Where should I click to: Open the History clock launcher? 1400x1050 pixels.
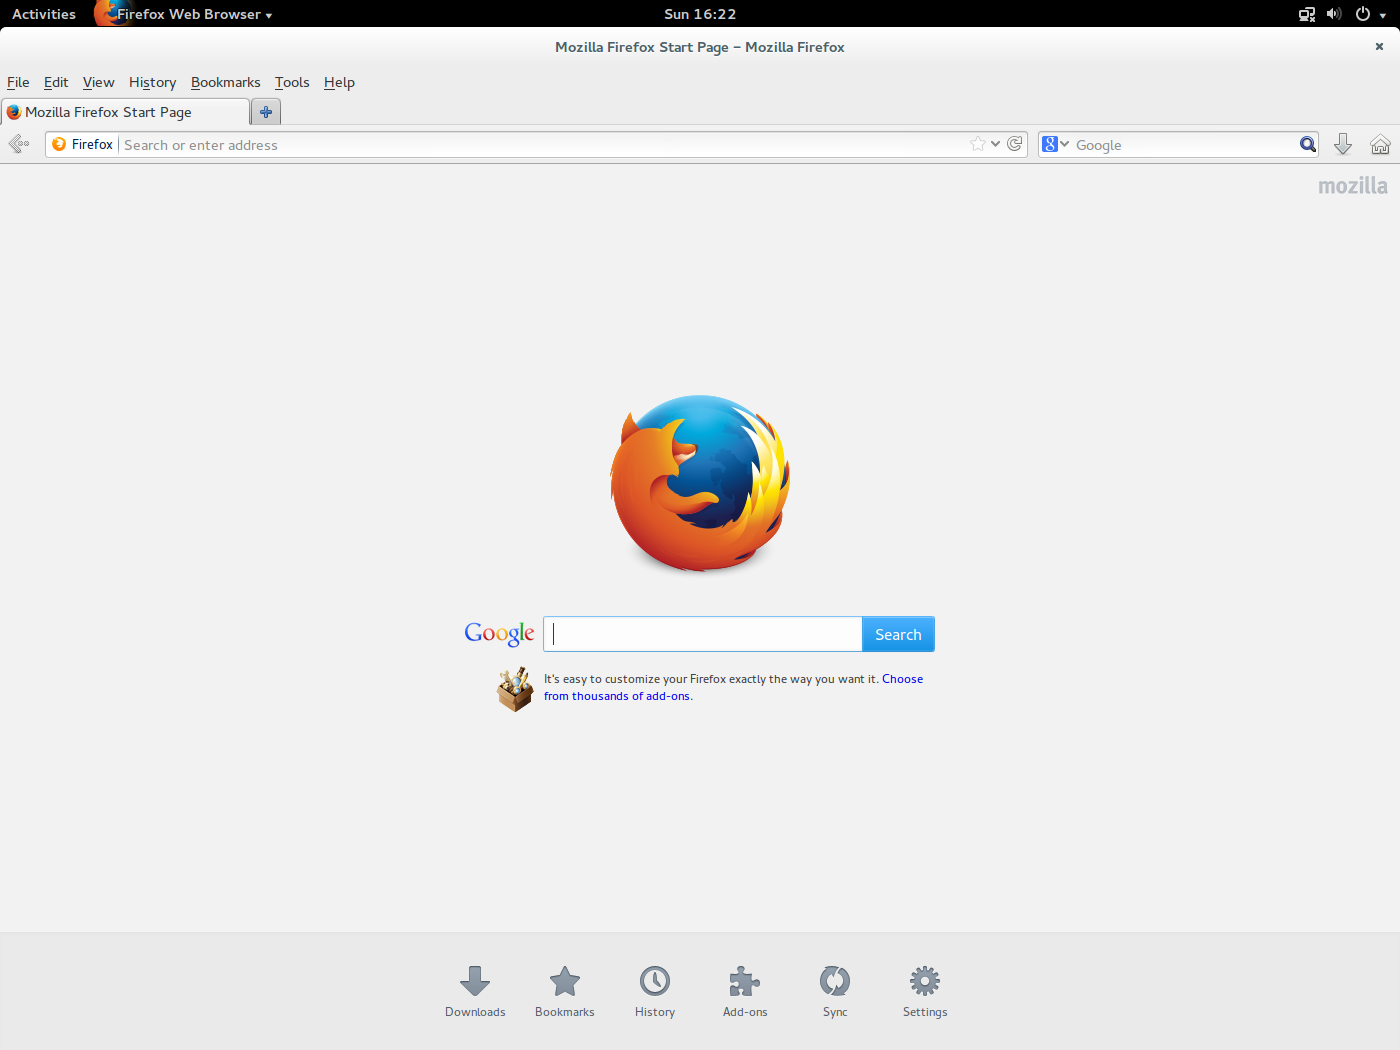coord(655,990)
